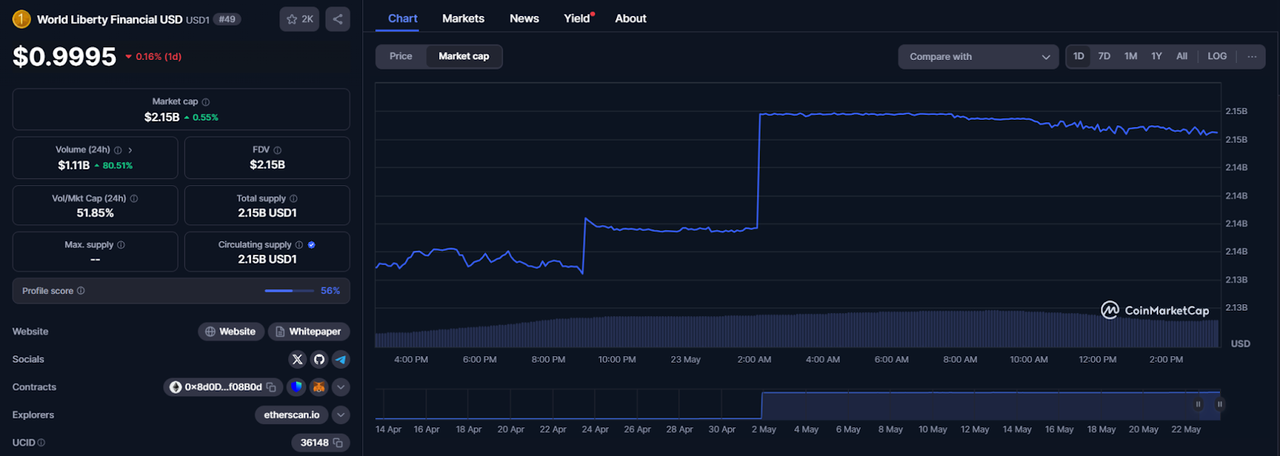Copy the UCID 36148 value

(338, 442)
